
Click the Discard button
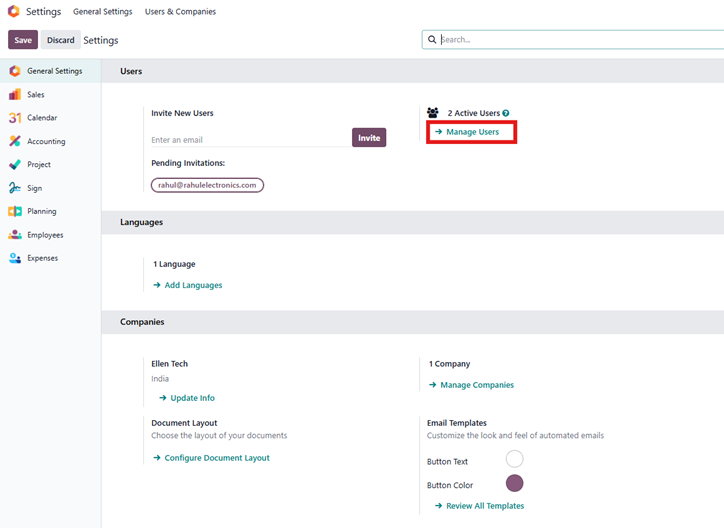point(60,40)
